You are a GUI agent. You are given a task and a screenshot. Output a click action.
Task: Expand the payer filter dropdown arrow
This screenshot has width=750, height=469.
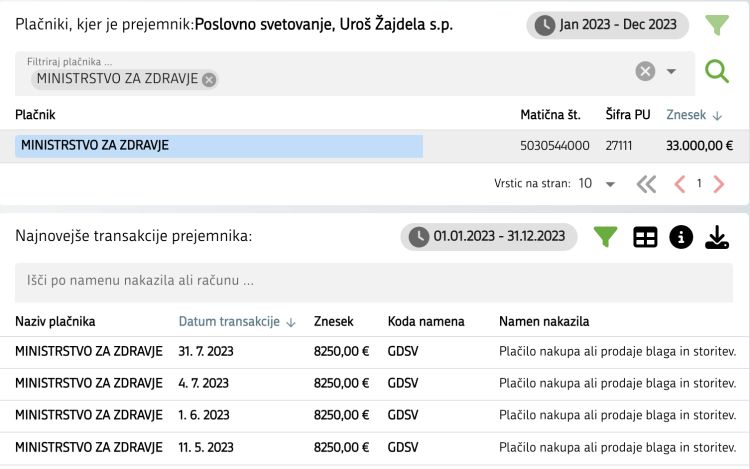point(671,72)
